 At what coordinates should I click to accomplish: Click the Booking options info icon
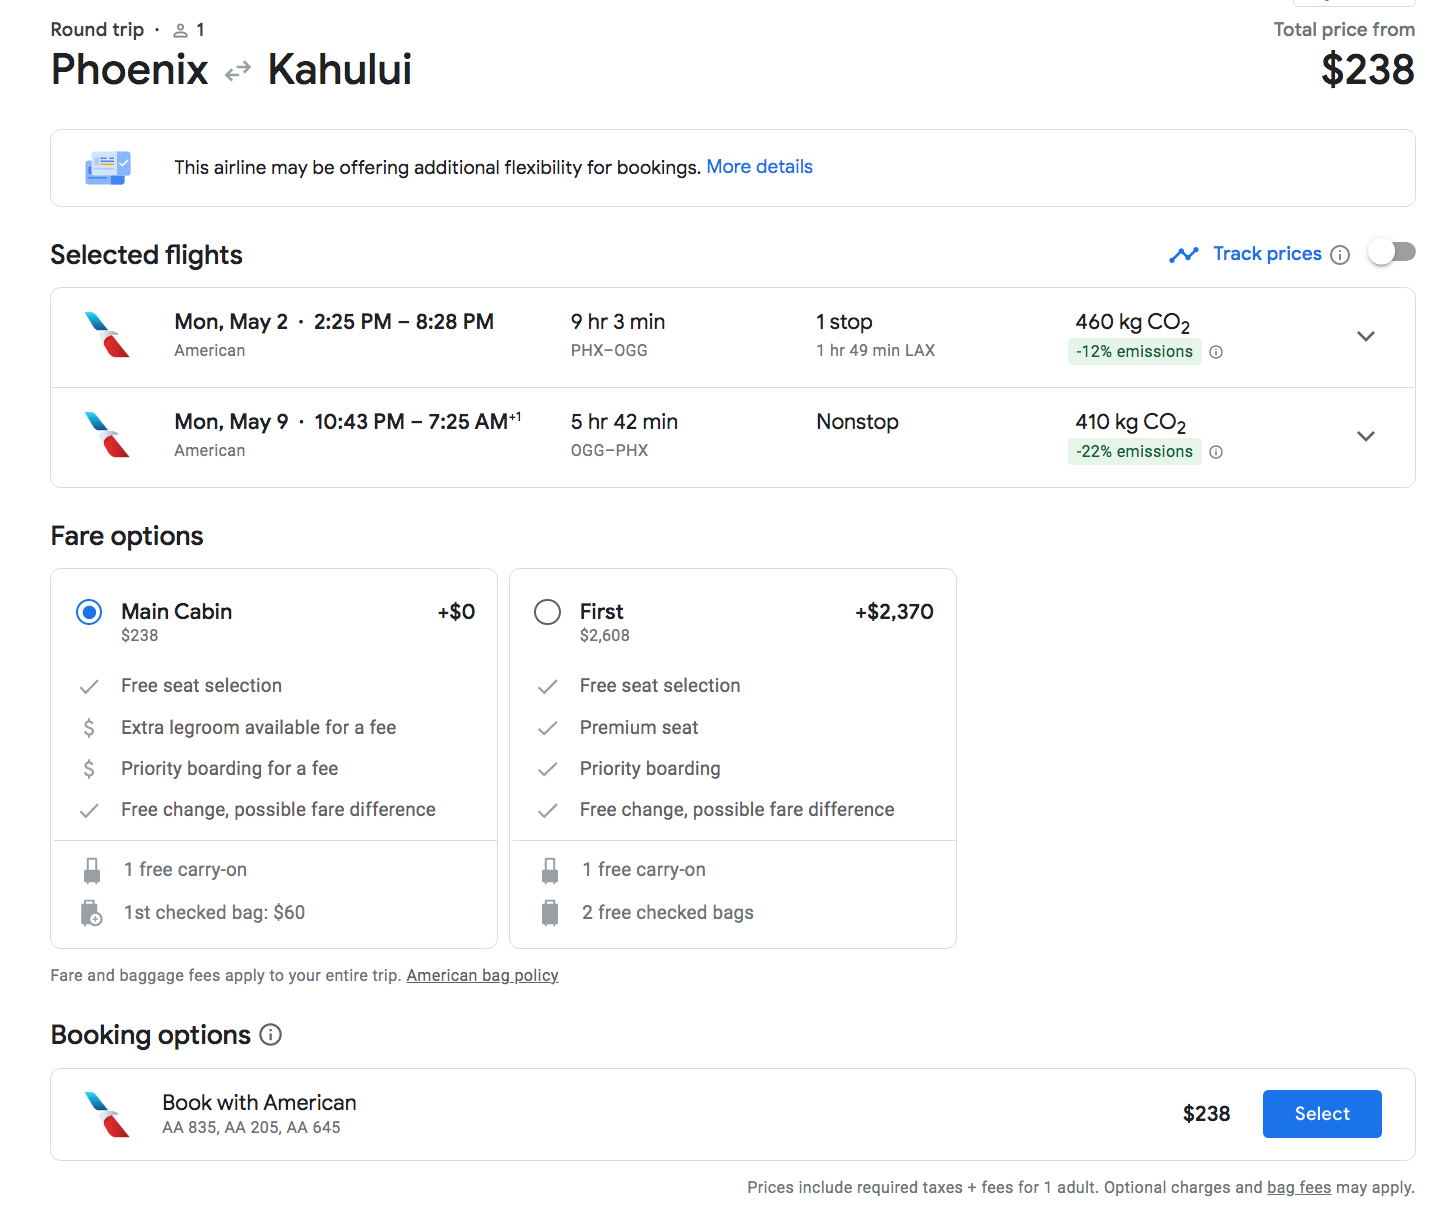tap(270, 1035)
